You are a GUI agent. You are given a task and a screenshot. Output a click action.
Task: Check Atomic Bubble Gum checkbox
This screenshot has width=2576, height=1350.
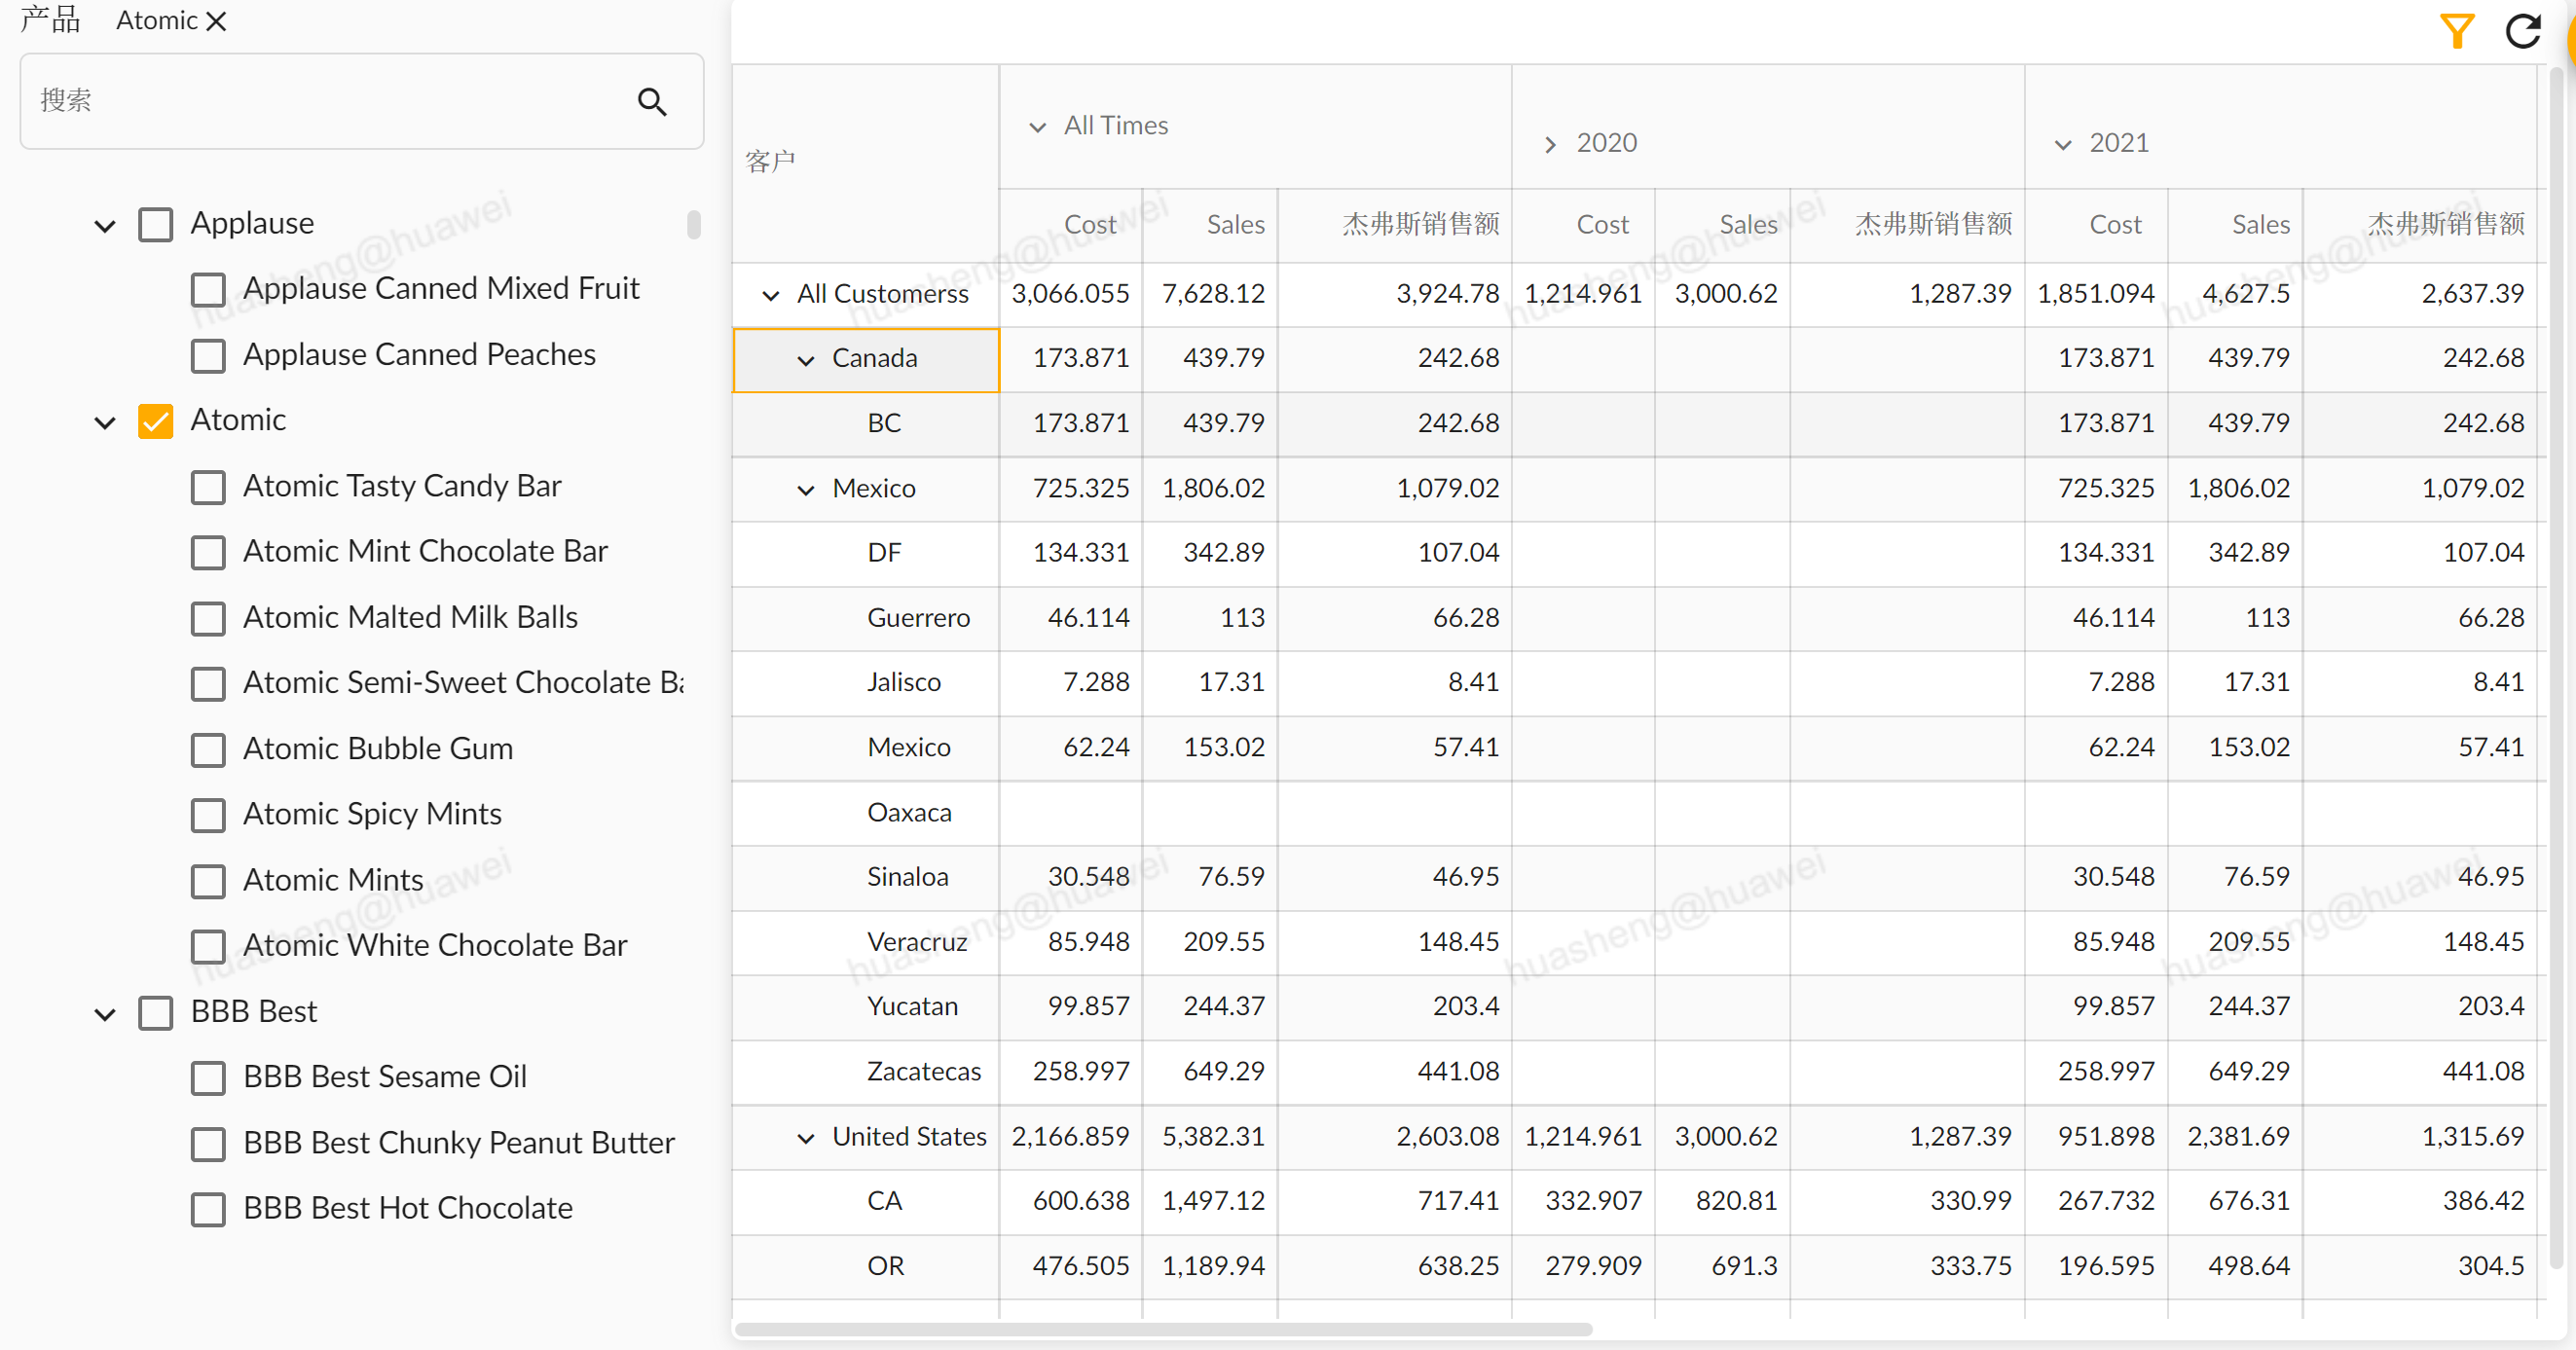[208, 749]
